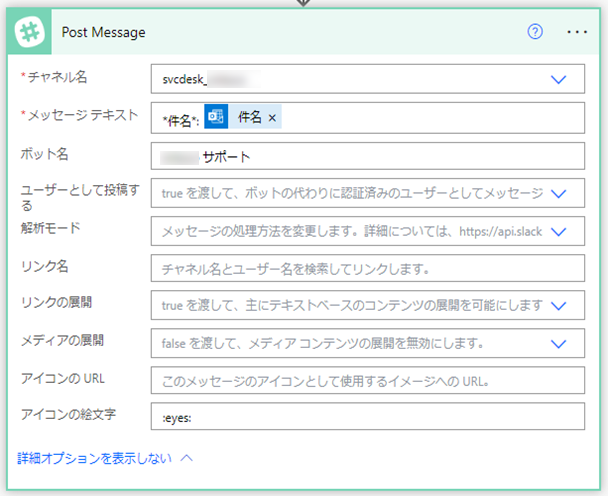Click the アイコンの絵文字 field containing :eyes:

point(367,417)
